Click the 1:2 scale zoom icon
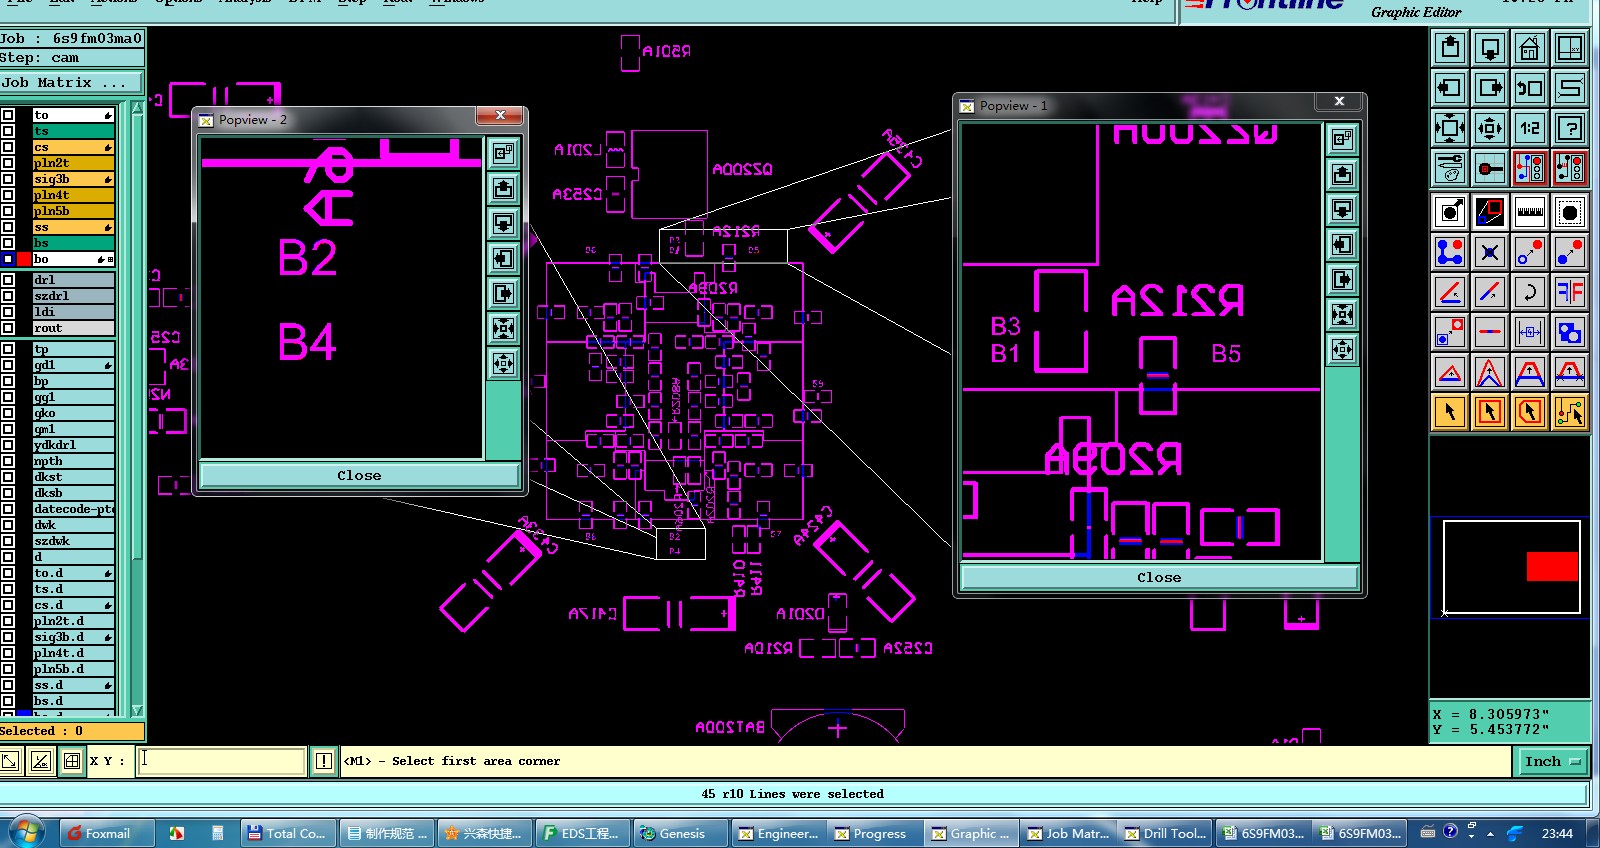The height and width of the screenshot is (848, 1600). [x=1530, y=128]
